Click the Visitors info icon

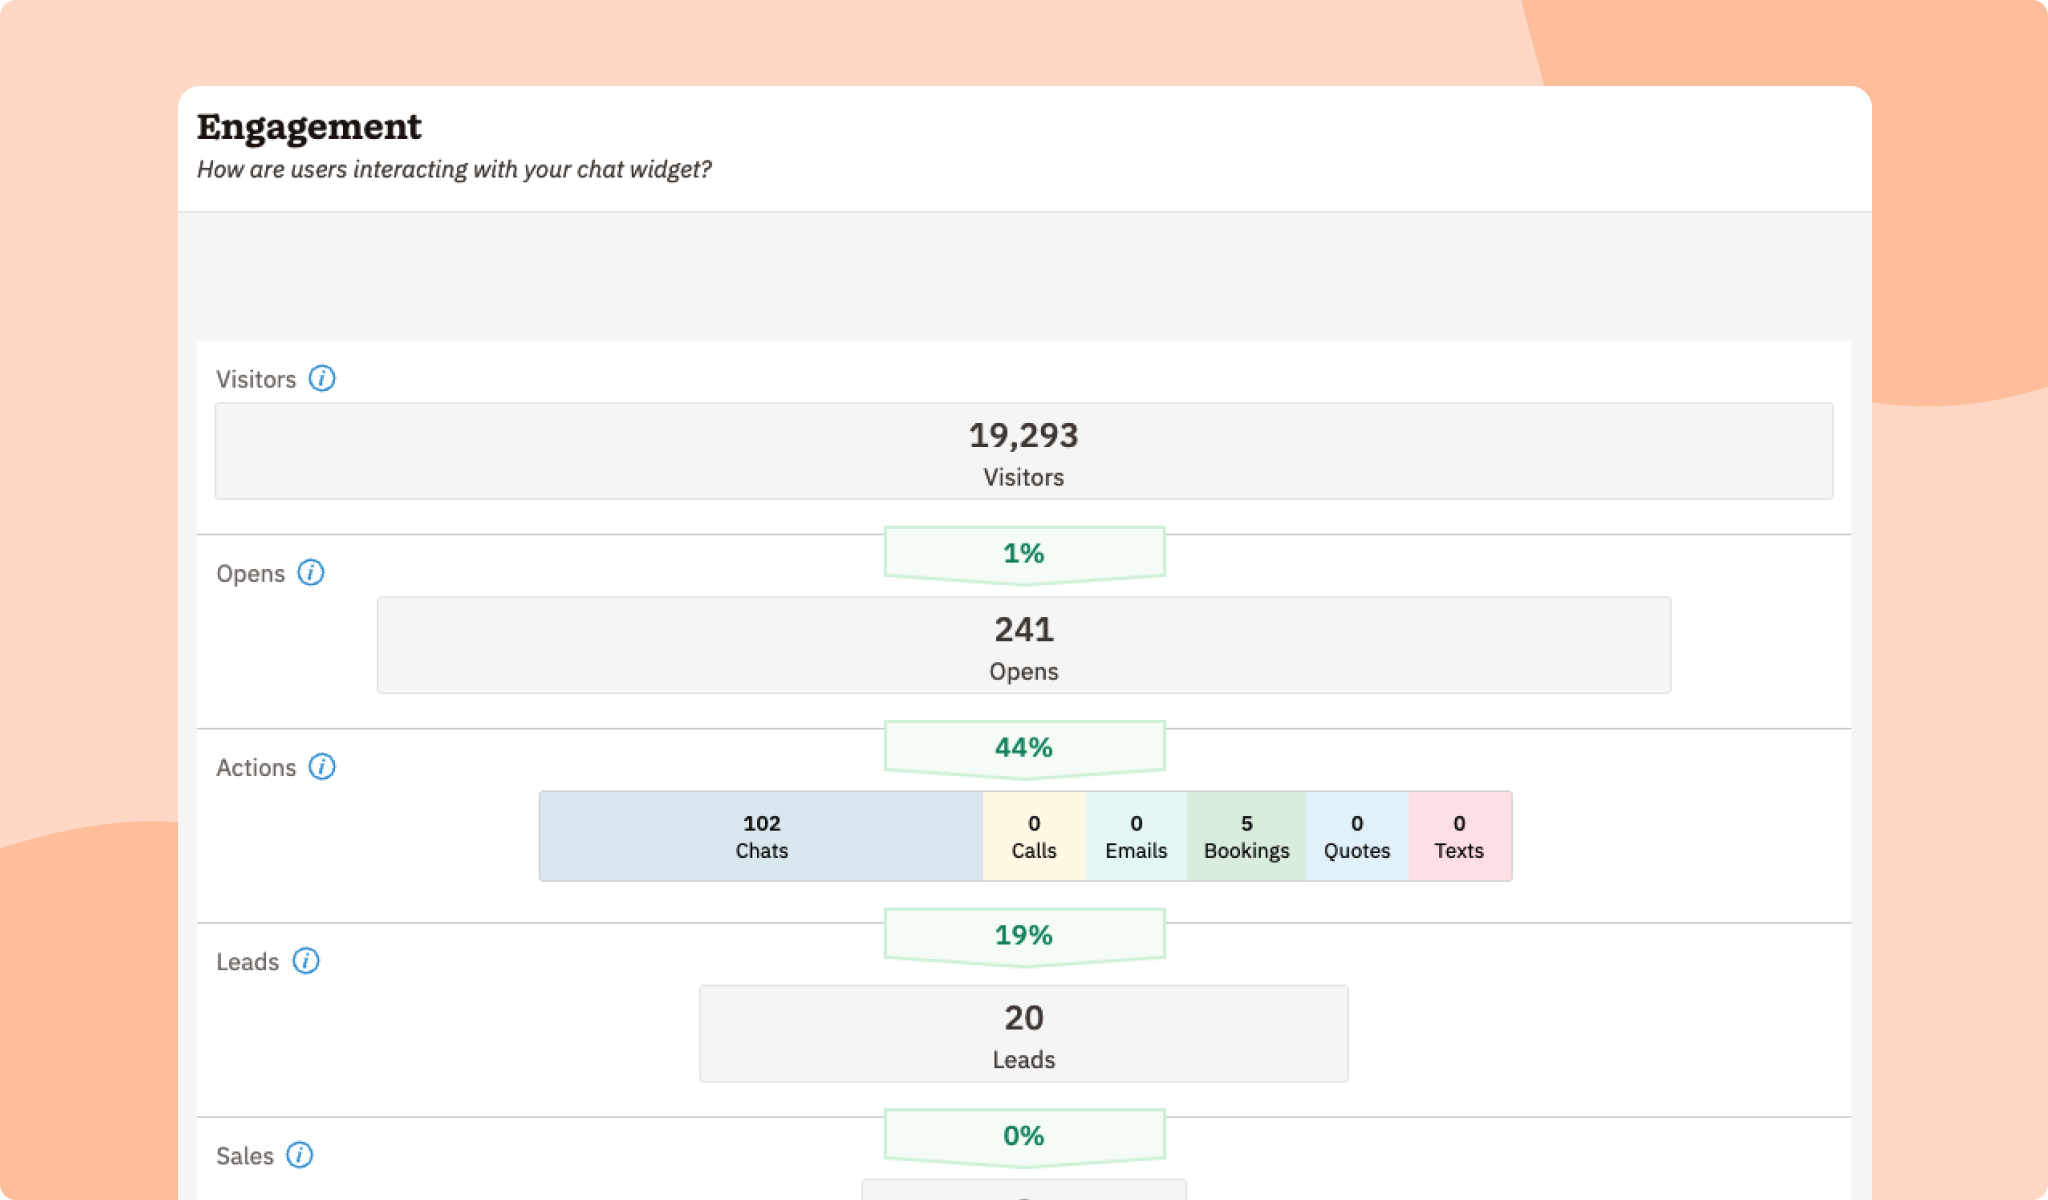click(322, 379)
